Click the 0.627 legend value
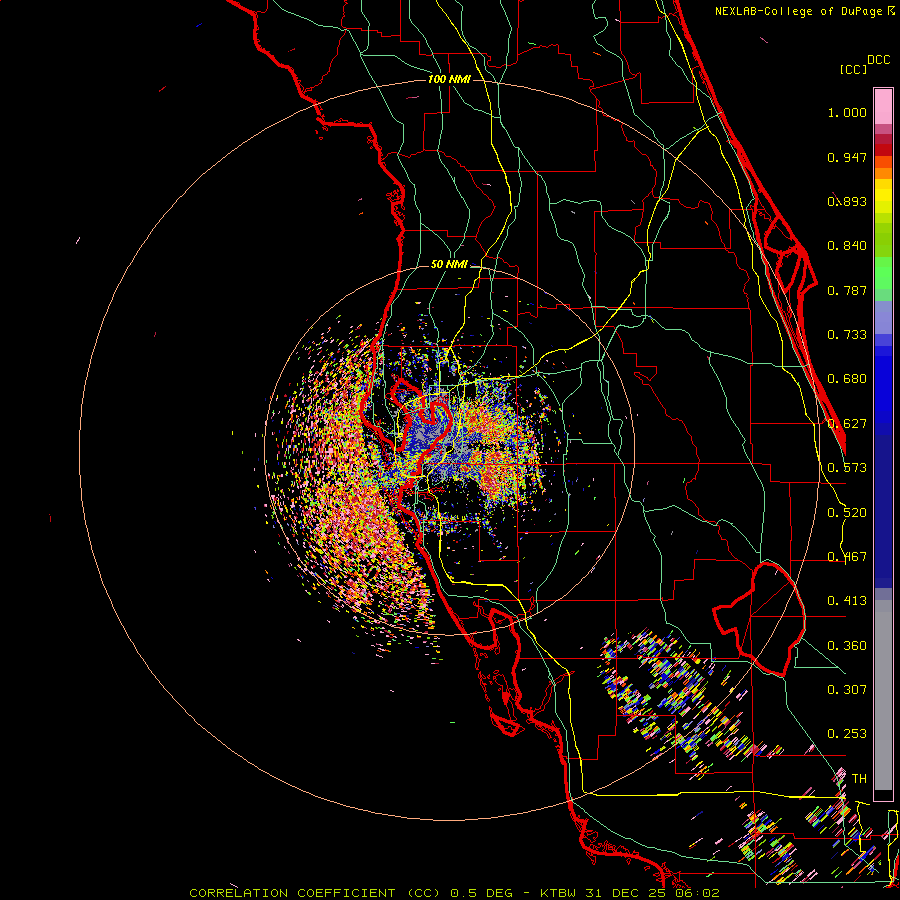The width and height of the screenshot is (900, 900). 847,424
